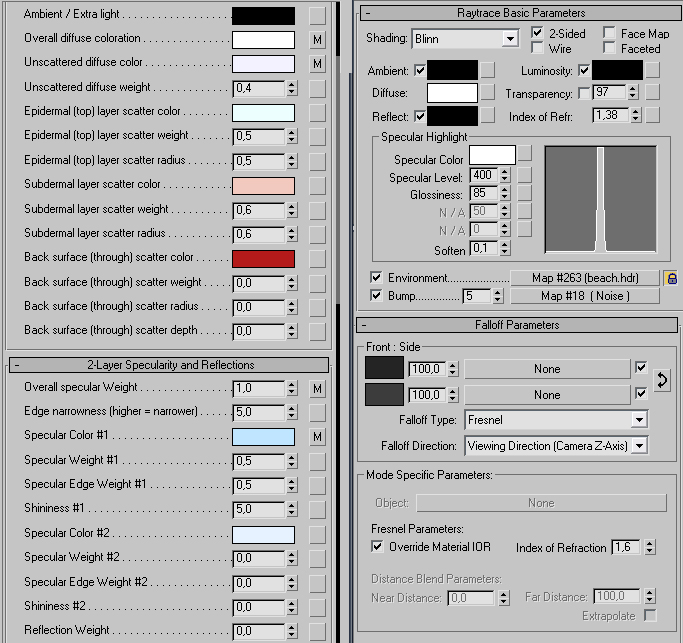This screenshot has height=643, width=683.
Task: Click the second Front:Side None map button
Action: point(547,395)
